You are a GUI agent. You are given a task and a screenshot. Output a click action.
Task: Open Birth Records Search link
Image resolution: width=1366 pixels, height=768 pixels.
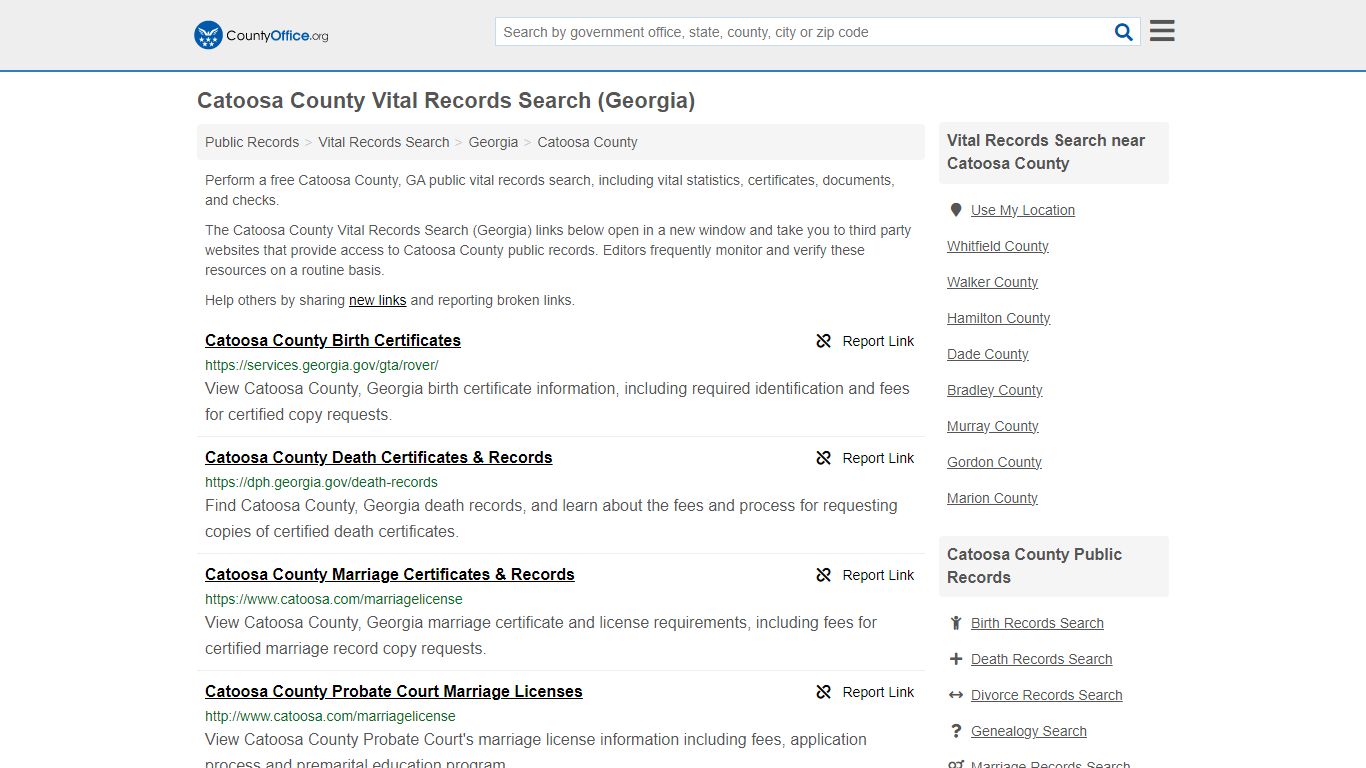(1037, 623)
